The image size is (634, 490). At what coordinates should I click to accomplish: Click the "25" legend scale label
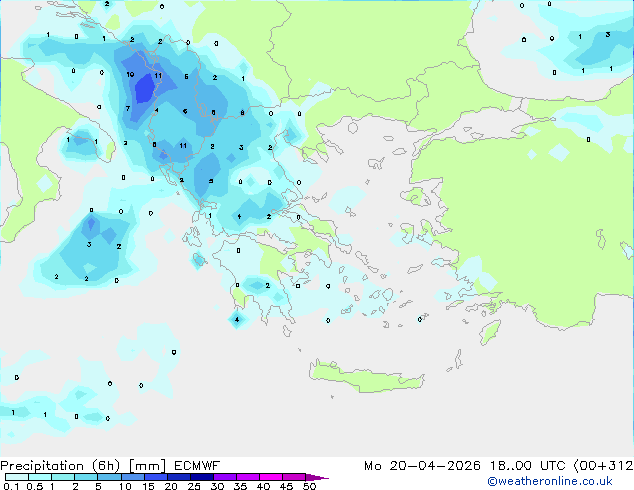click(194, 486)
